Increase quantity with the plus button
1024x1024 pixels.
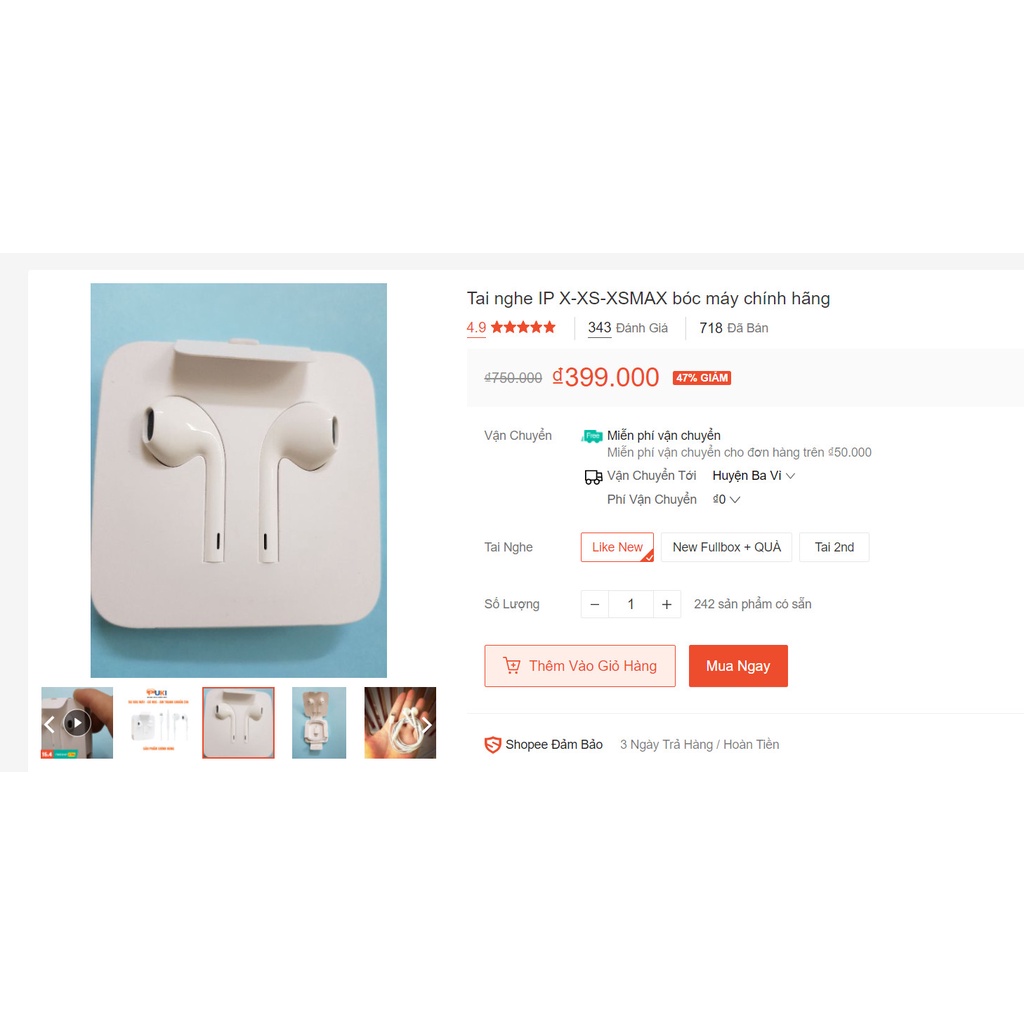click(x=667, y=604)
